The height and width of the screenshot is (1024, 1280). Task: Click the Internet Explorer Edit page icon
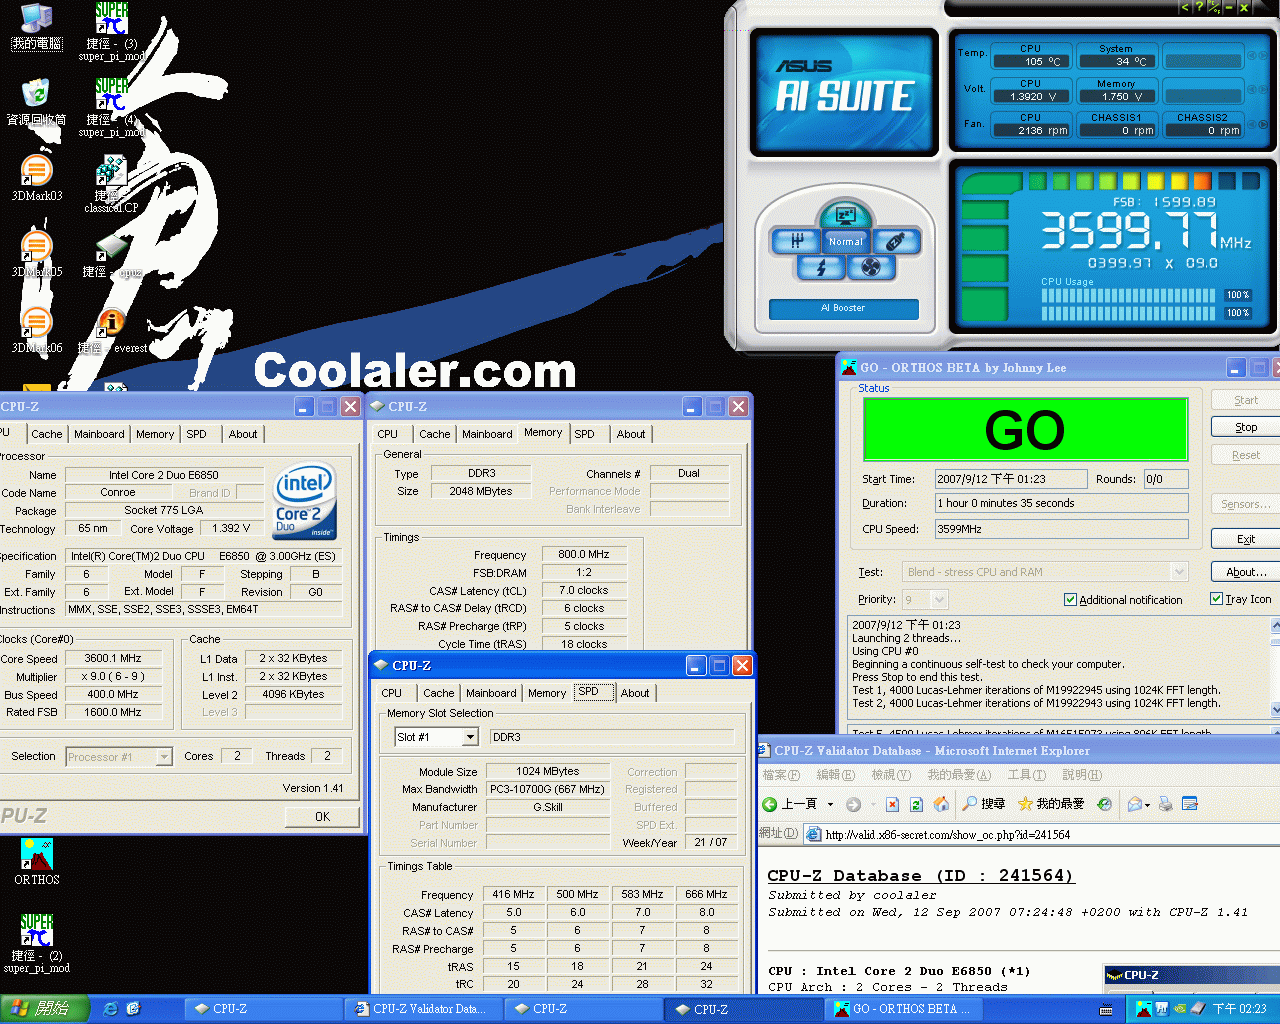1189,804
